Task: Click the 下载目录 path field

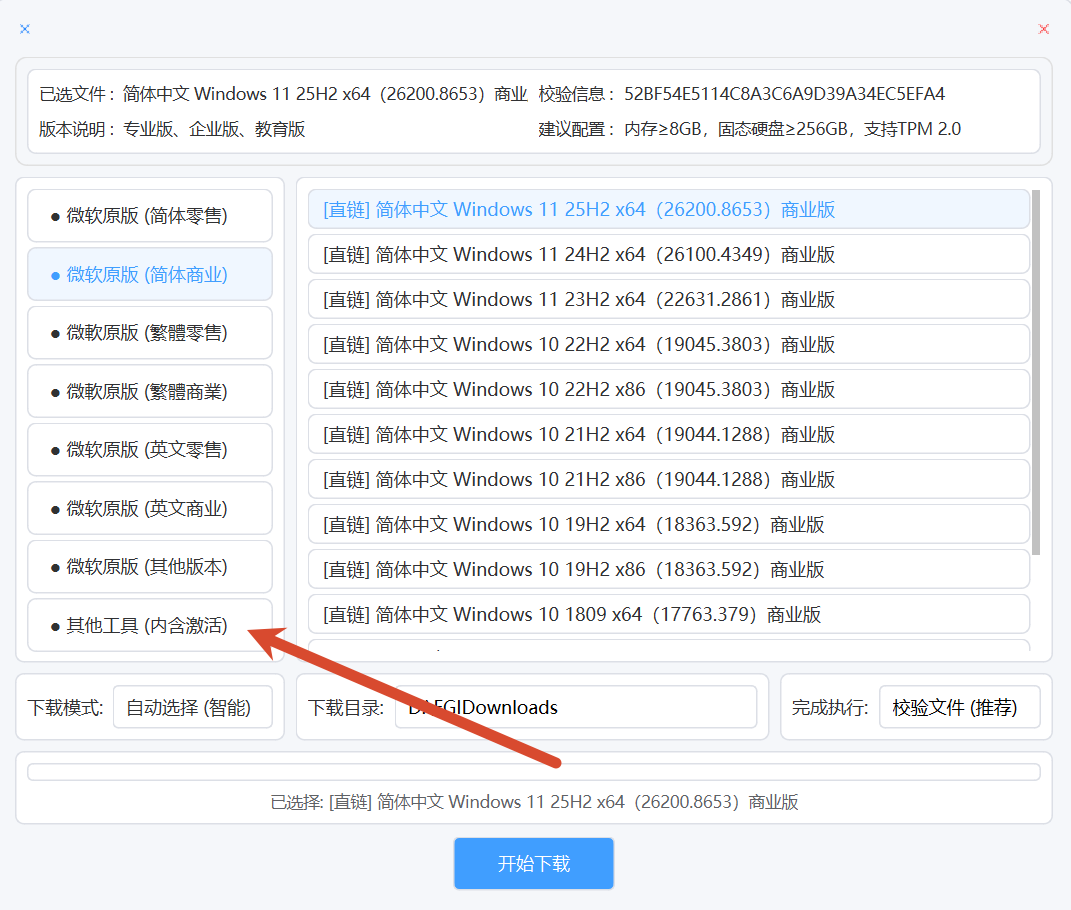Action: click(x=576, y=707)
